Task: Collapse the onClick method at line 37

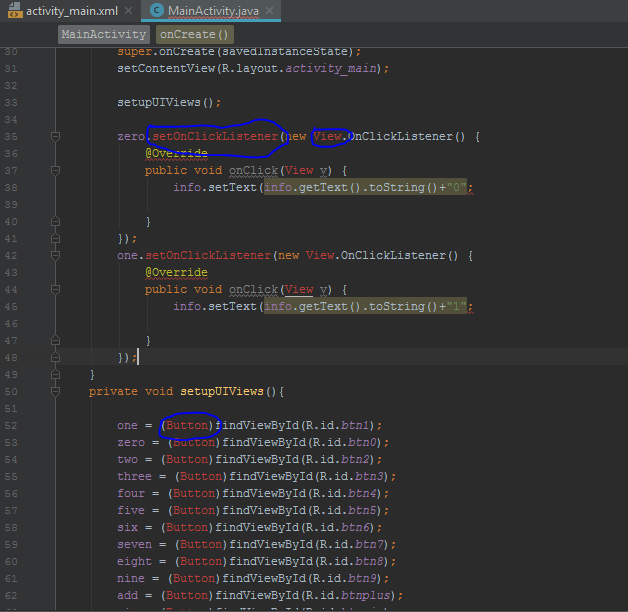Action: coord(56,171)
